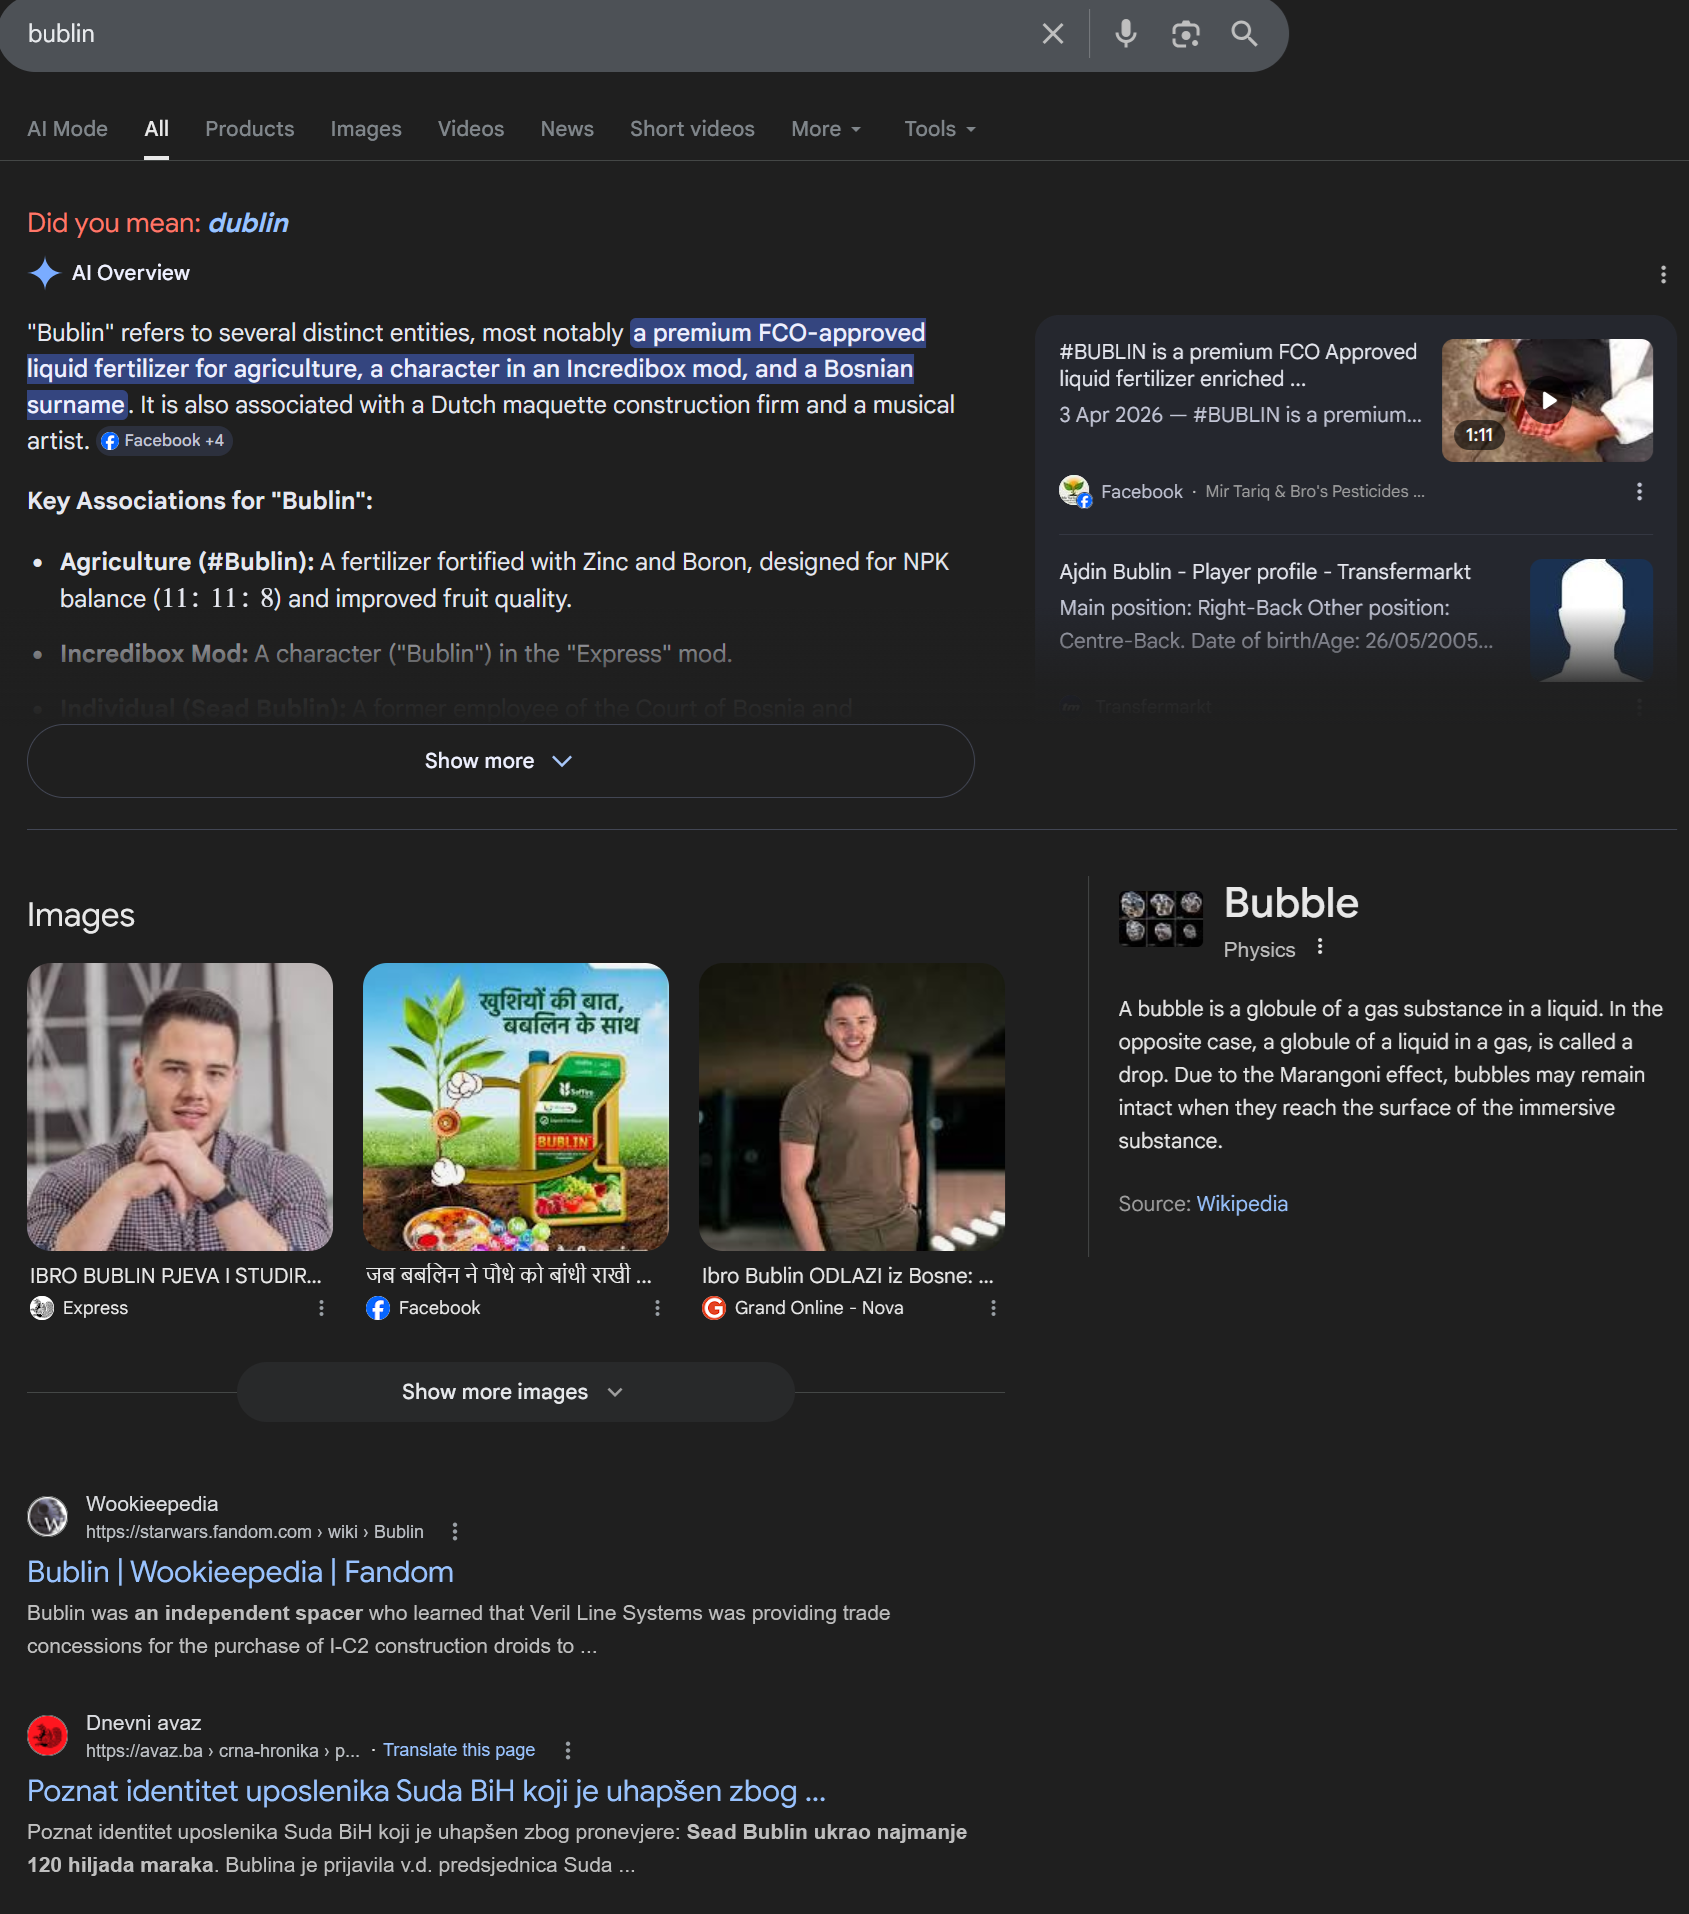
Task: Open the Tools dropdown
Action: pos(940,129)
